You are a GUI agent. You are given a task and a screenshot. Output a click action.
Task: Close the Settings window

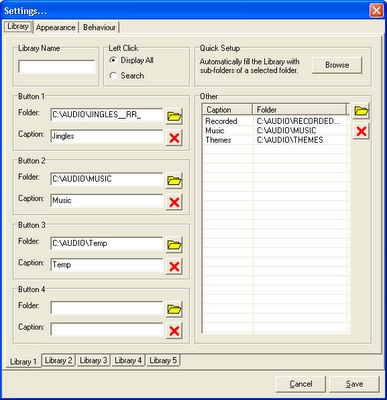[376, 10]
